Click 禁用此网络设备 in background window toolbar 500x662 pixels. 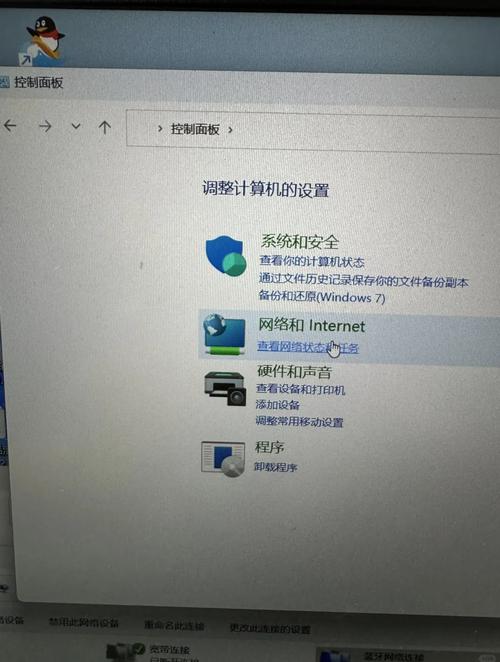[x=84, y=622]
